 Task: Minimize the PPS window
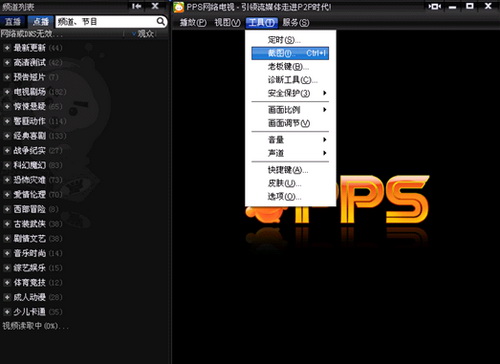pos(453,7)
